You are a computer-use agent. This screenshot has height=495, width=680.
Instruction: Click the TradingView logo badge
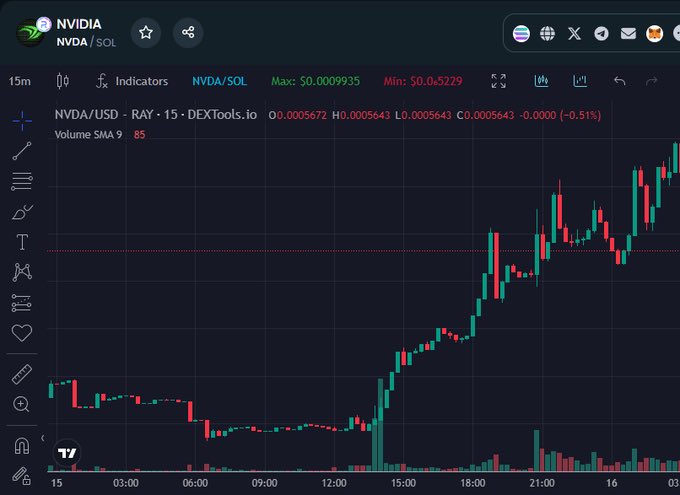[x=67, y=453]
